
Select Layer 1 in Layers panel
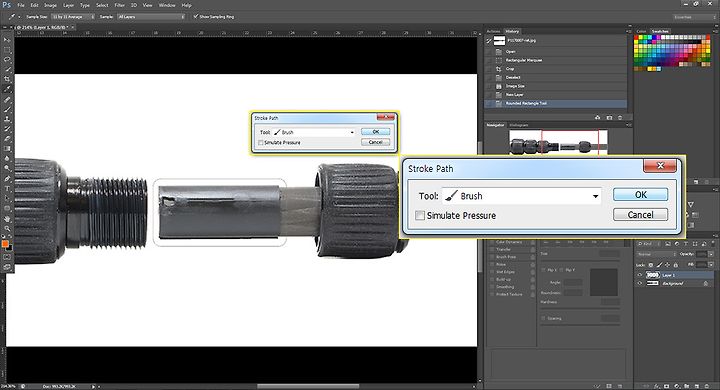675,275
